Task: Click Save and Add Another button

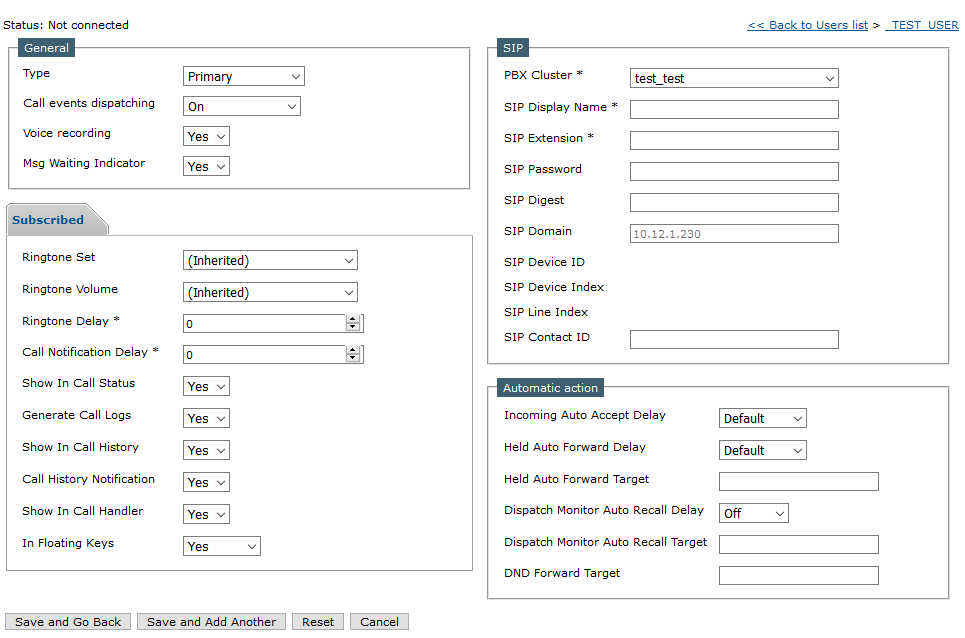Action: [212, 622]
